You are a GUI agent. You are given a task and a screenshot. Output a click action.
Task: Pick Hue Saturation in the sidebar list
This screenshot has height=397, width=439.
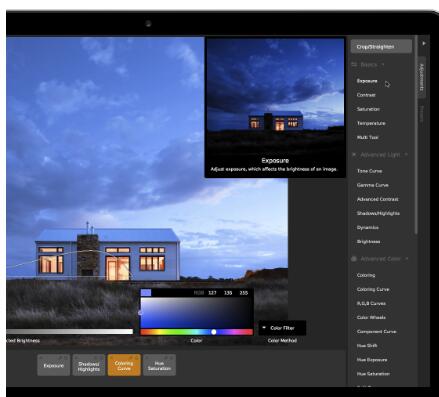pos(373,374)
